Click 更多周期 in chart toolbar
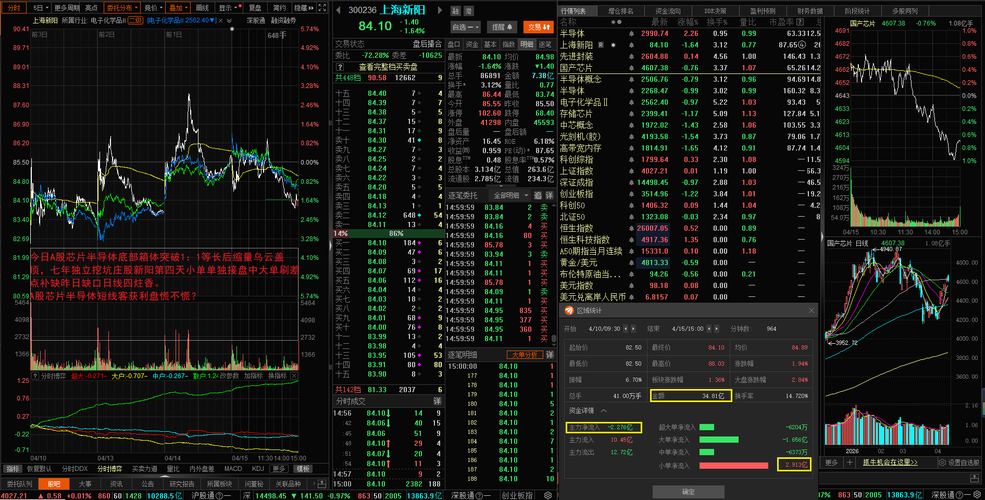 coord(67,8)
